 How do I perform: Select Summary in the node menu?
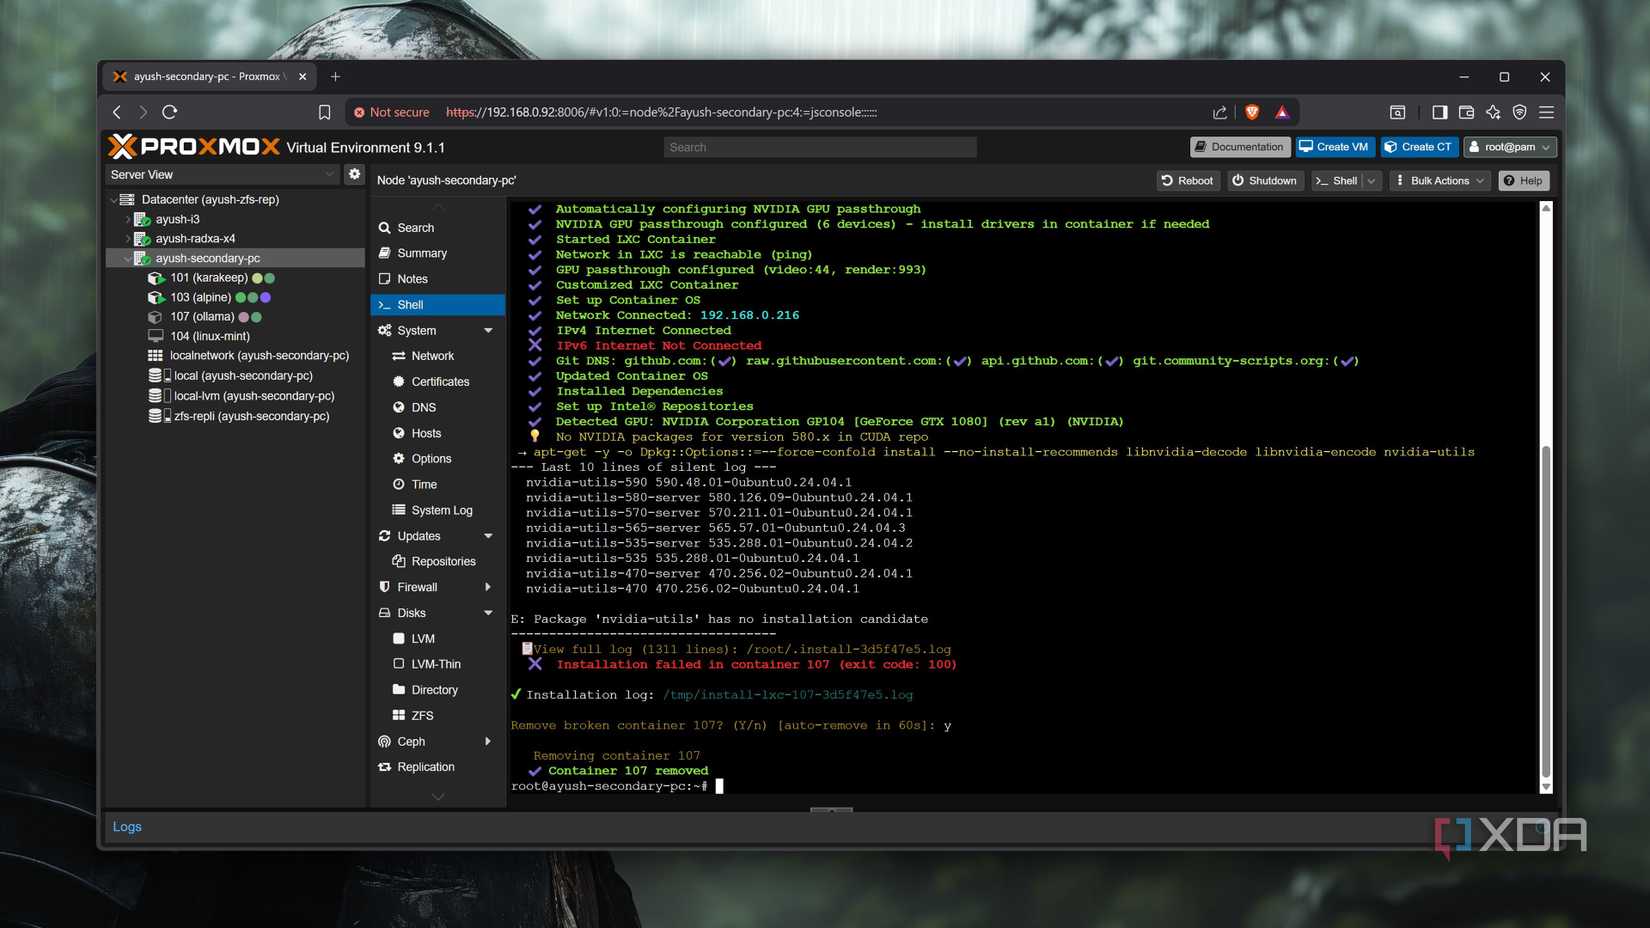click(422, 254)
